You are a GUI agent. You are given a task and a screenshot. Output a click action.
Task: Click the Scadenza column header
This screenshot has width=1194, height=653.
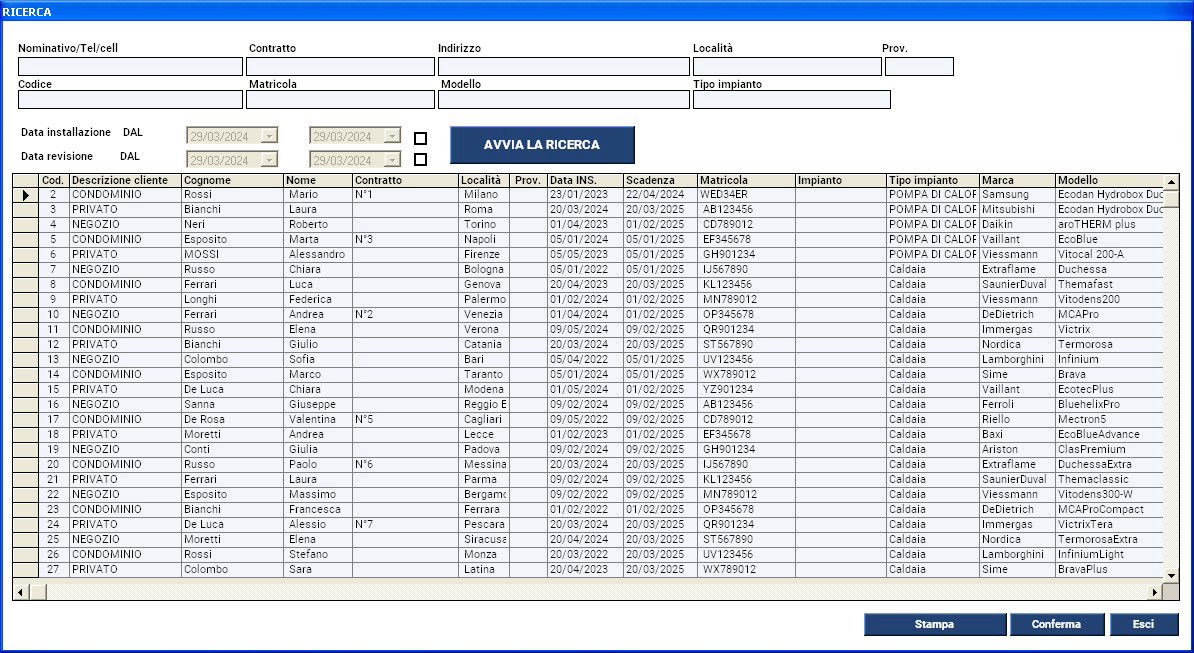click(659, 180)
